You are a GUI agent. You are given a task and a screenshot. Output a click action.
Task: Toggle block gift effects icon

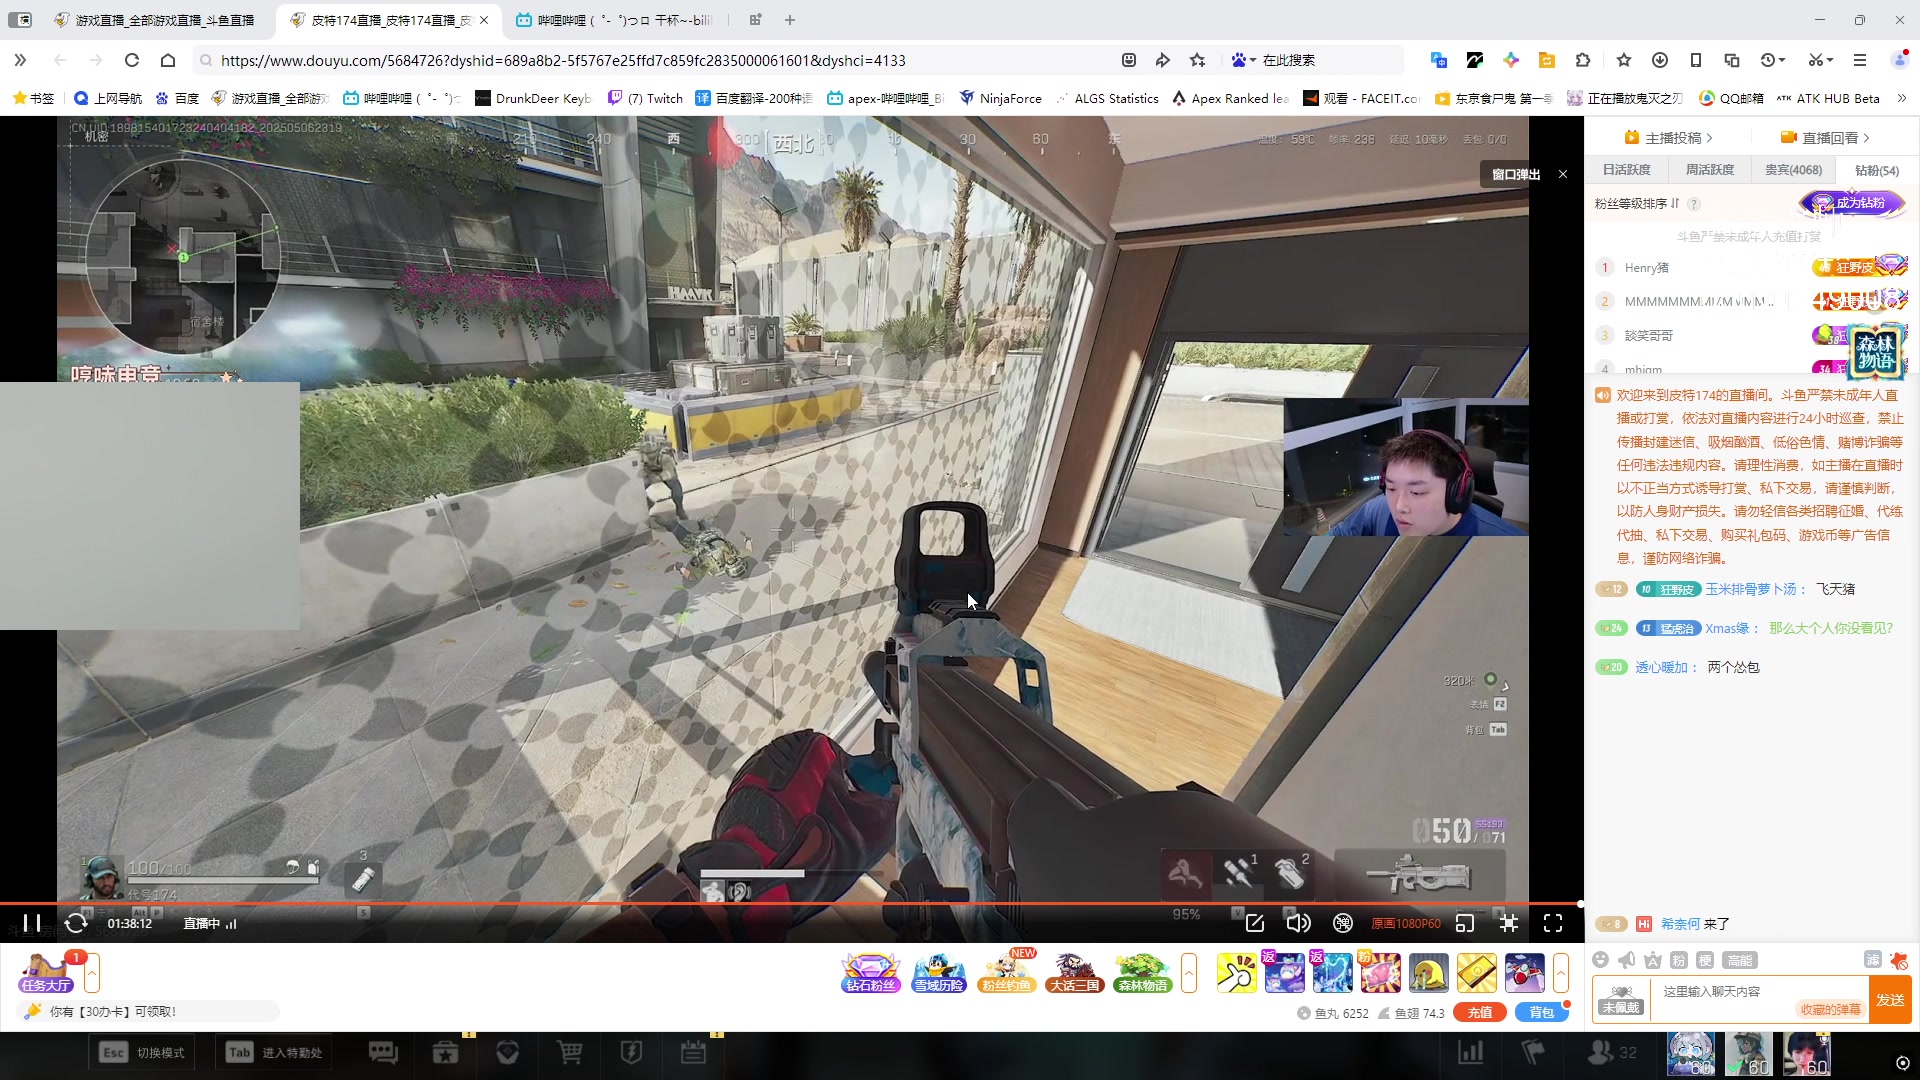[1899, 961]
